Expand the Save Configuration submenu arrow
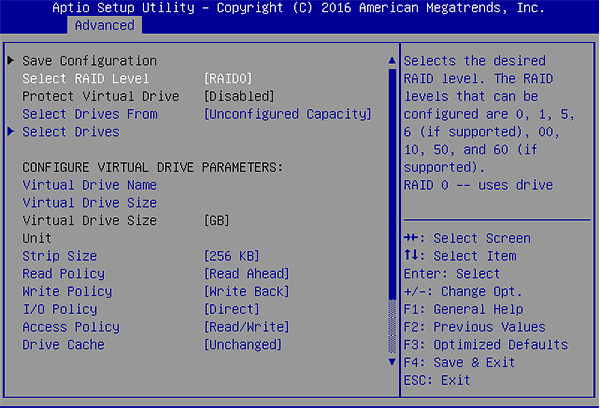This screenshot has width=600, height=409. click(11, 61)
